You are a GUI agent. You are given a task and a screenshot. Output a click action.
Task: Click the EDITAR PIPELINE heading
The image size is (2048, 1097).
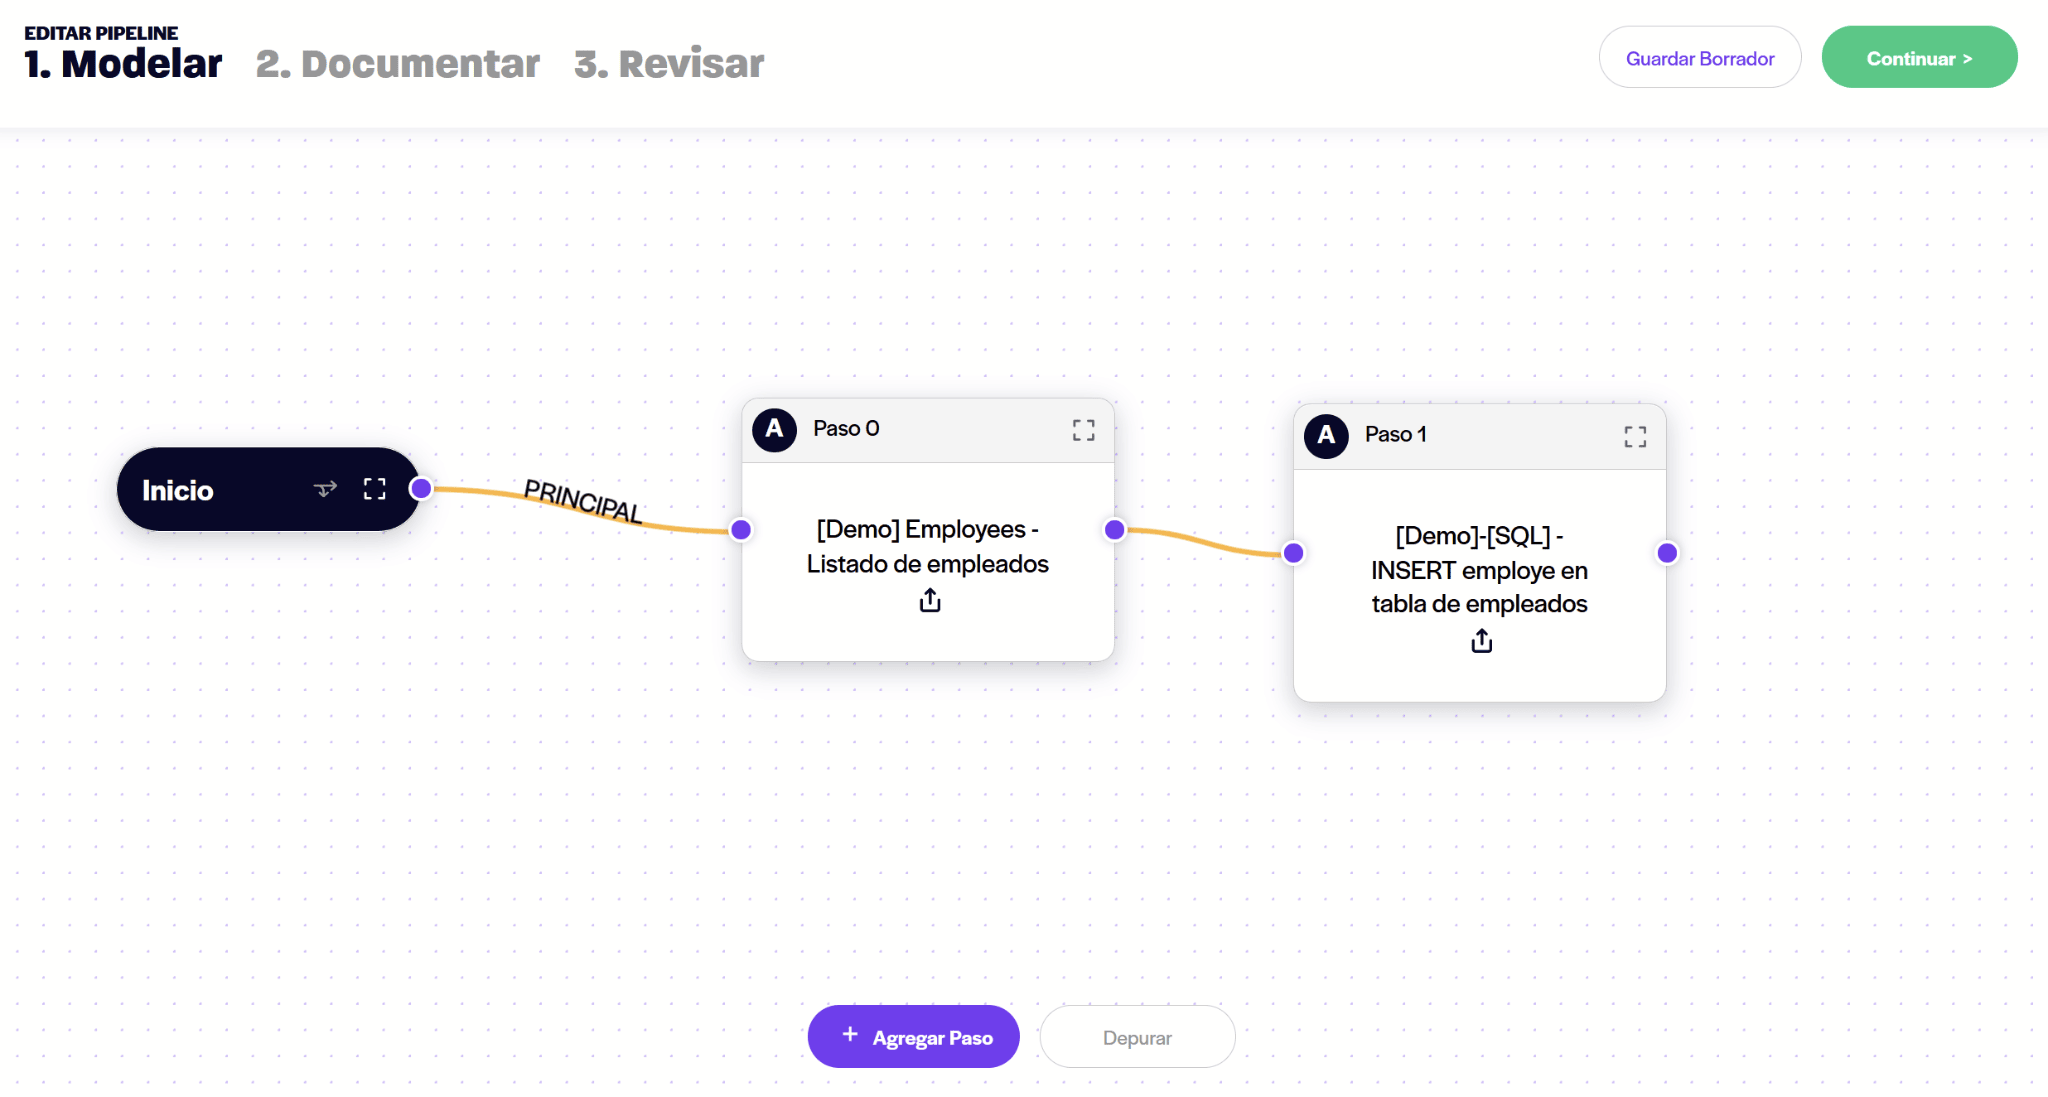101,33
